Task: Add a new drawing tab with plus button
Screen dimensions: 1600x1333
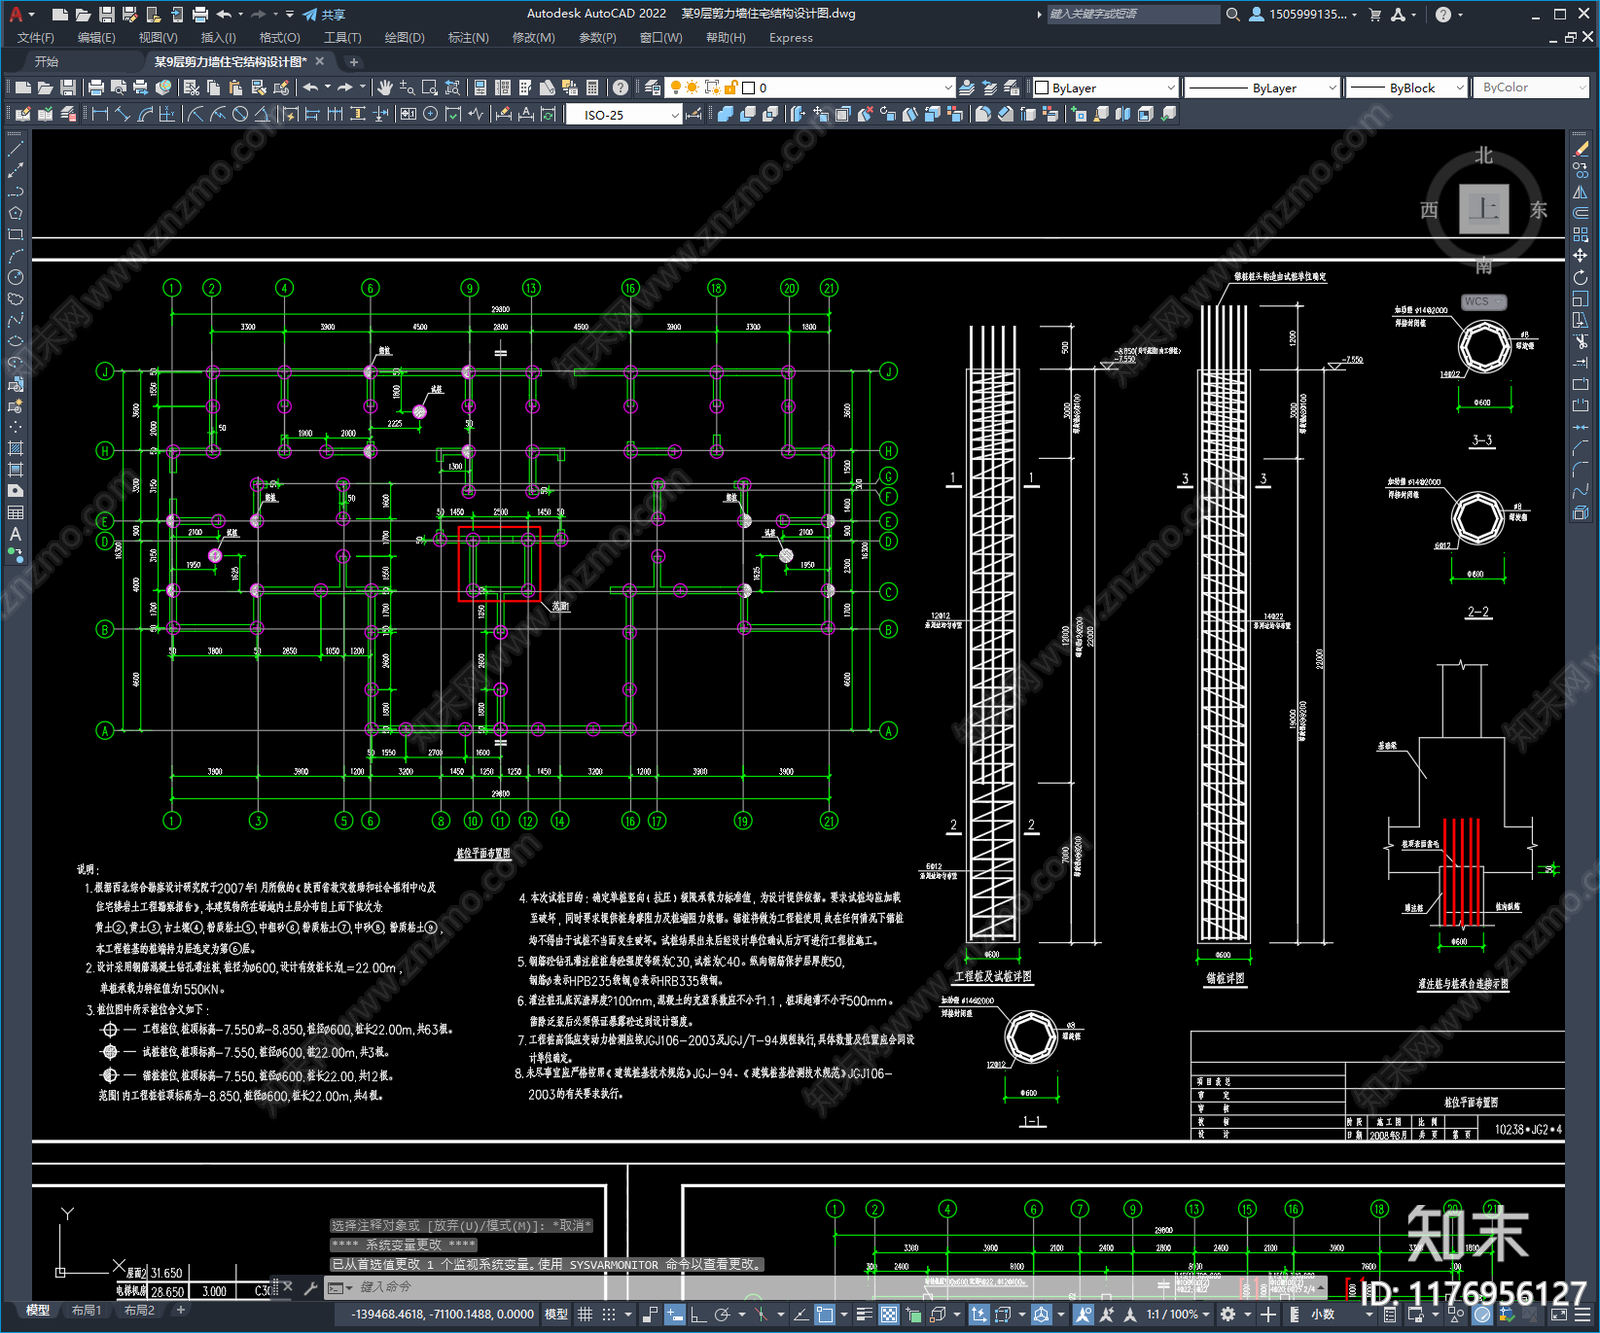Action: click(x=353, y=62)
